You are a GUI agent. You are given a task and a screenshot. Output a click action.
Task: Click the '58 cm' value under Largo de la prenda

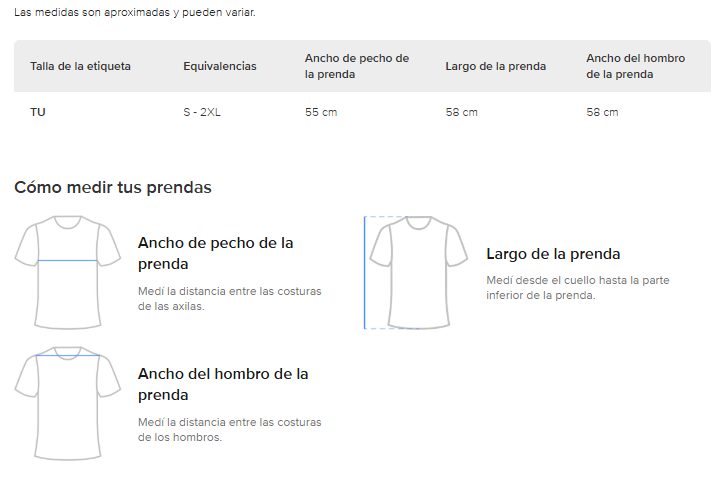[x=462, y=112]
